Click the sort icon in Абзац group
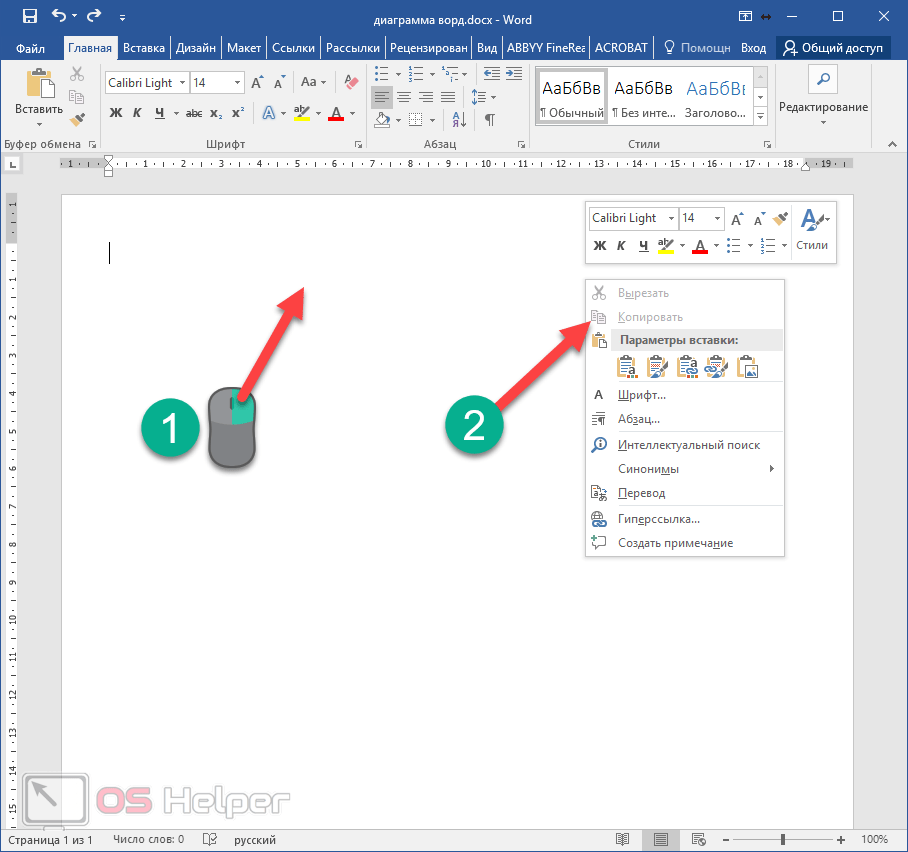908x852 pixels. click(x=459, y=120)
